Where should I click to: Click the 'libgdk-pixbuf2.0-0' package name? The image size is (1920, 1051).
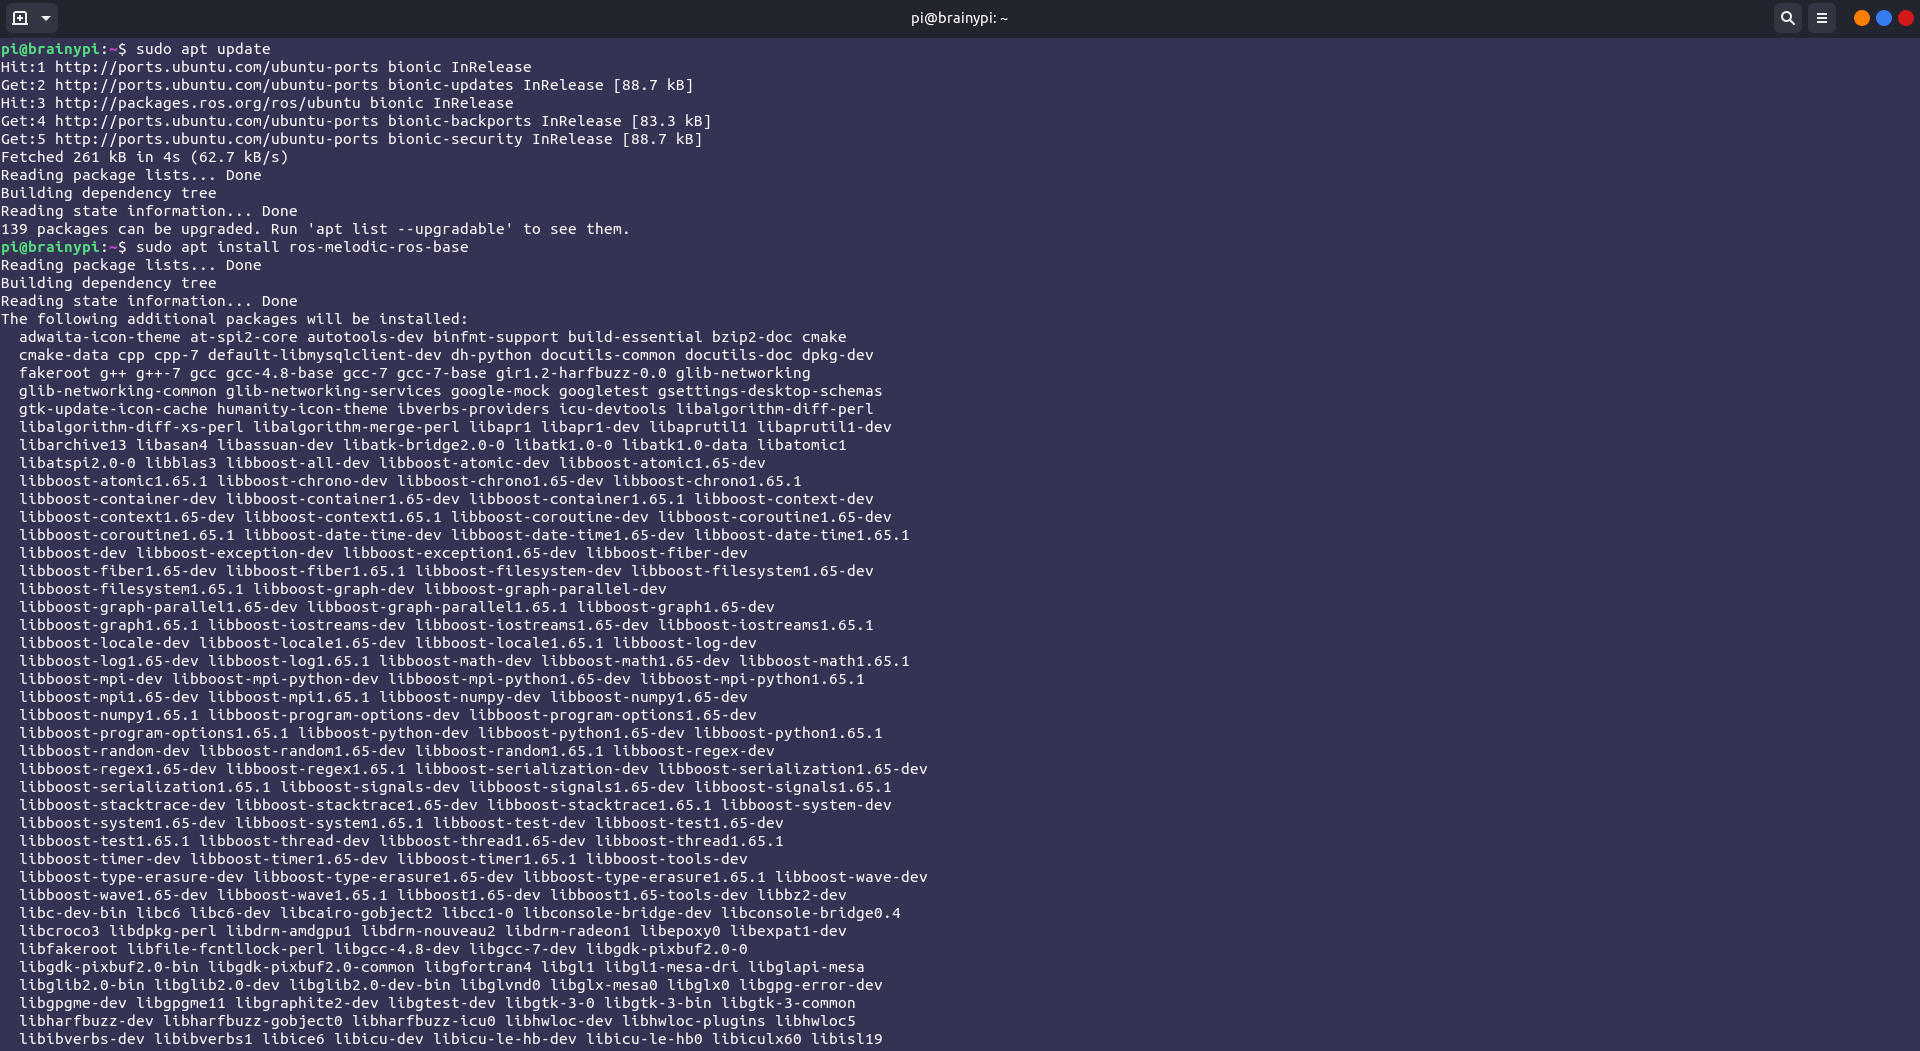point(666,949)
